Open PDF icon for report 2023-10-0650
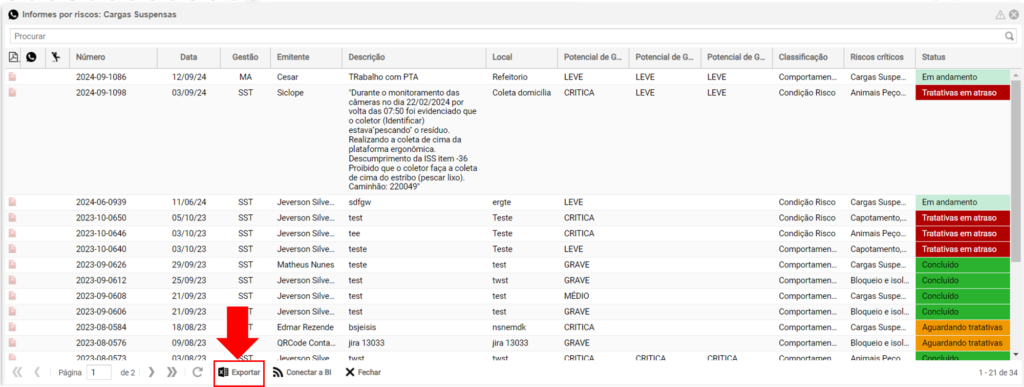 (x=12, y=218)
